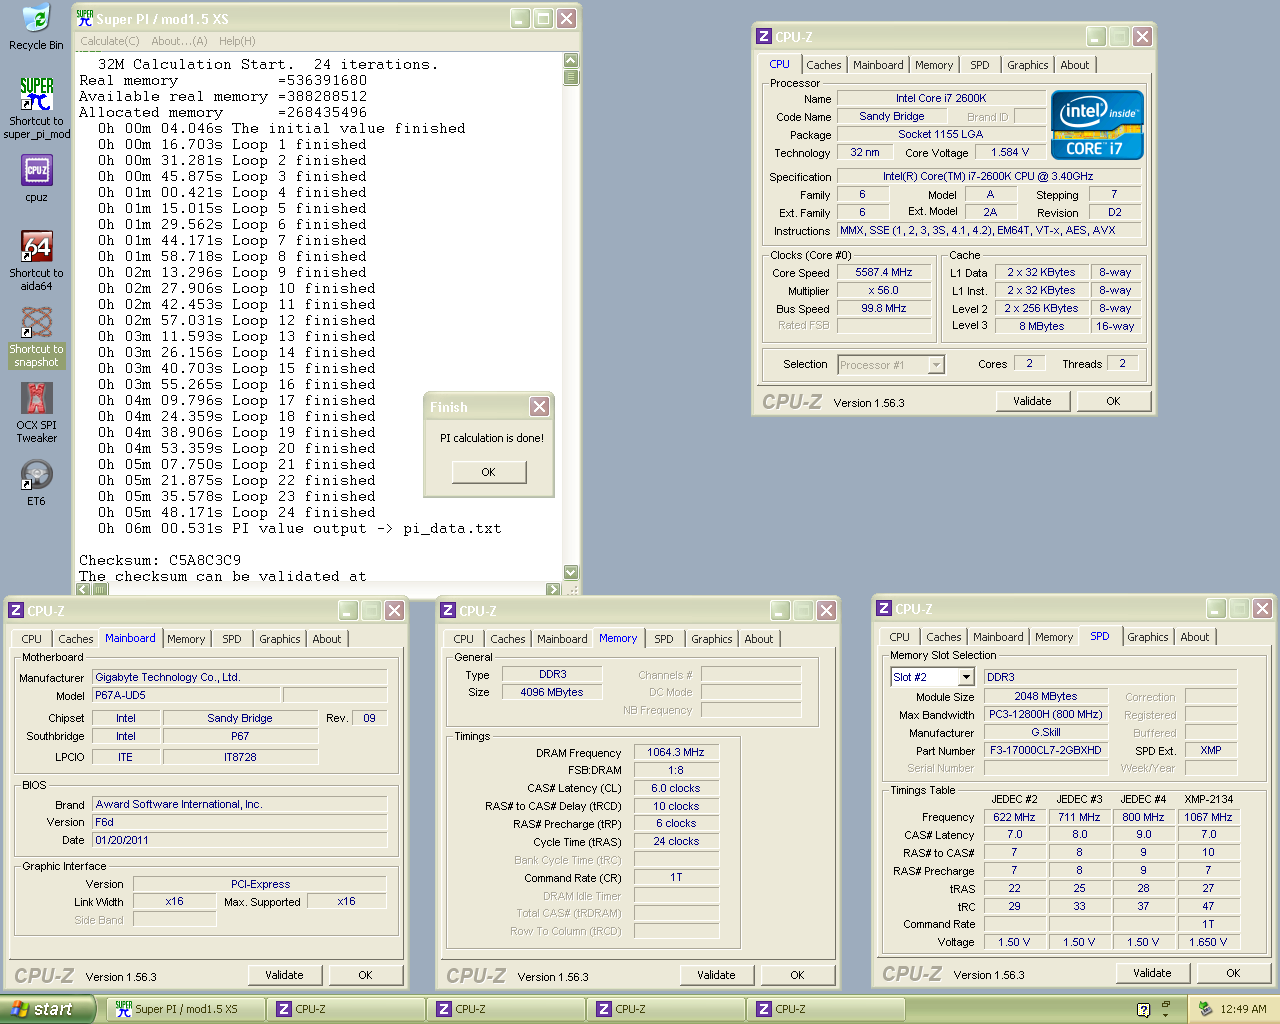The height and width of the screenshot is (1024, 1280).
Task: Click the help icon in system tray
Action: 1144,1010
